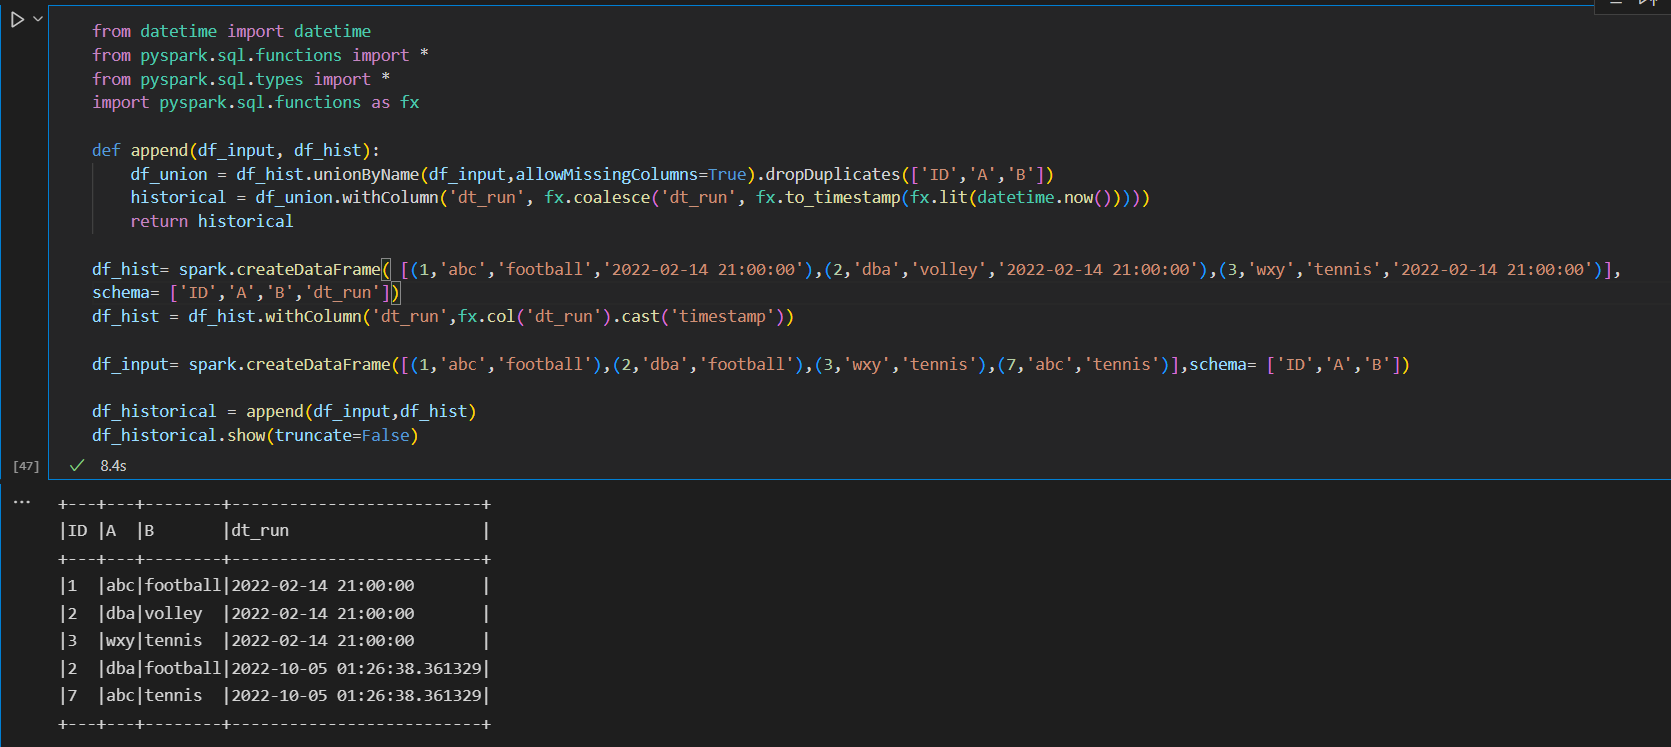Click output row '3 wxy tennis'

coord(274,640)
